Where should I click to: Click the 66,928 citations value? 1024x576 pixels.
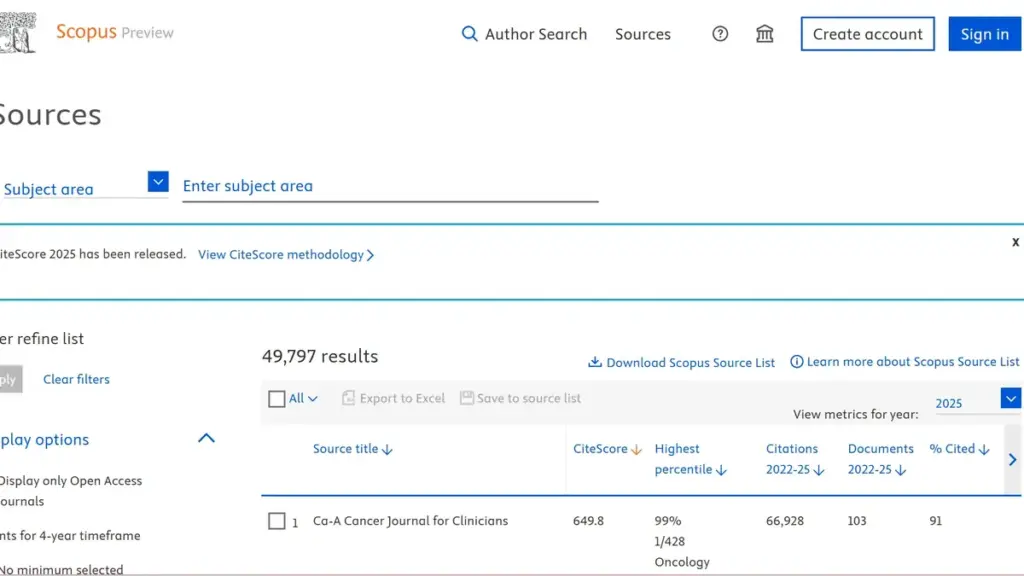(785, 521)
